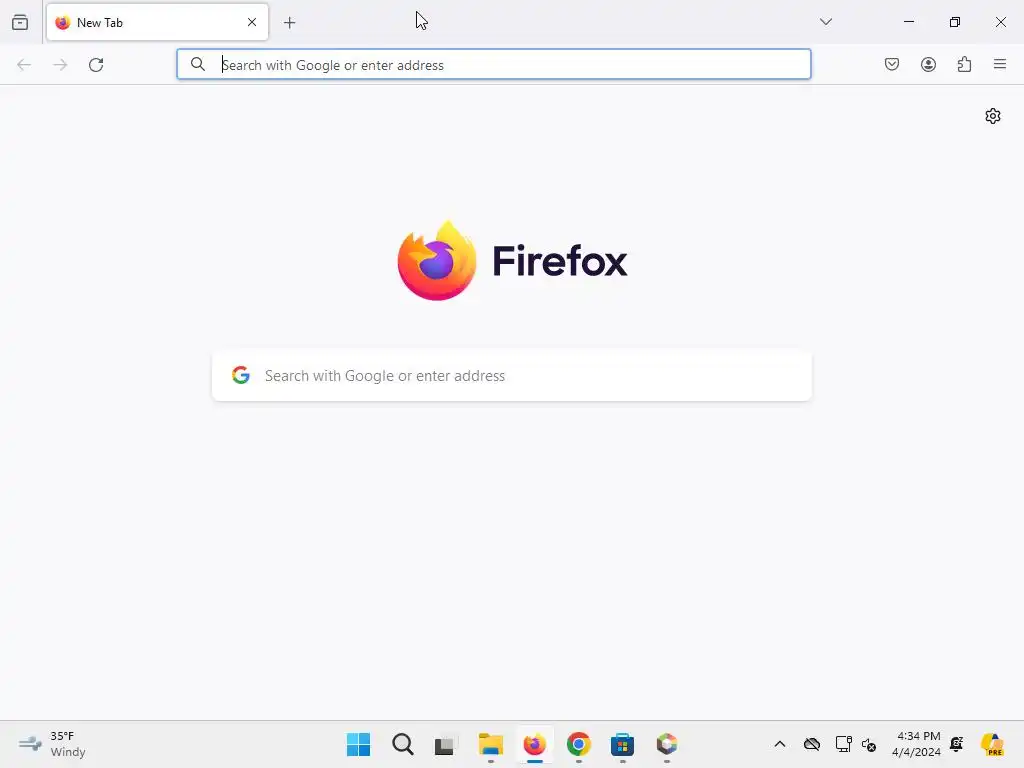
Task: Open clock and calendar at 4:34 PM
Action: pyautogui.click(x=917, y=744)
